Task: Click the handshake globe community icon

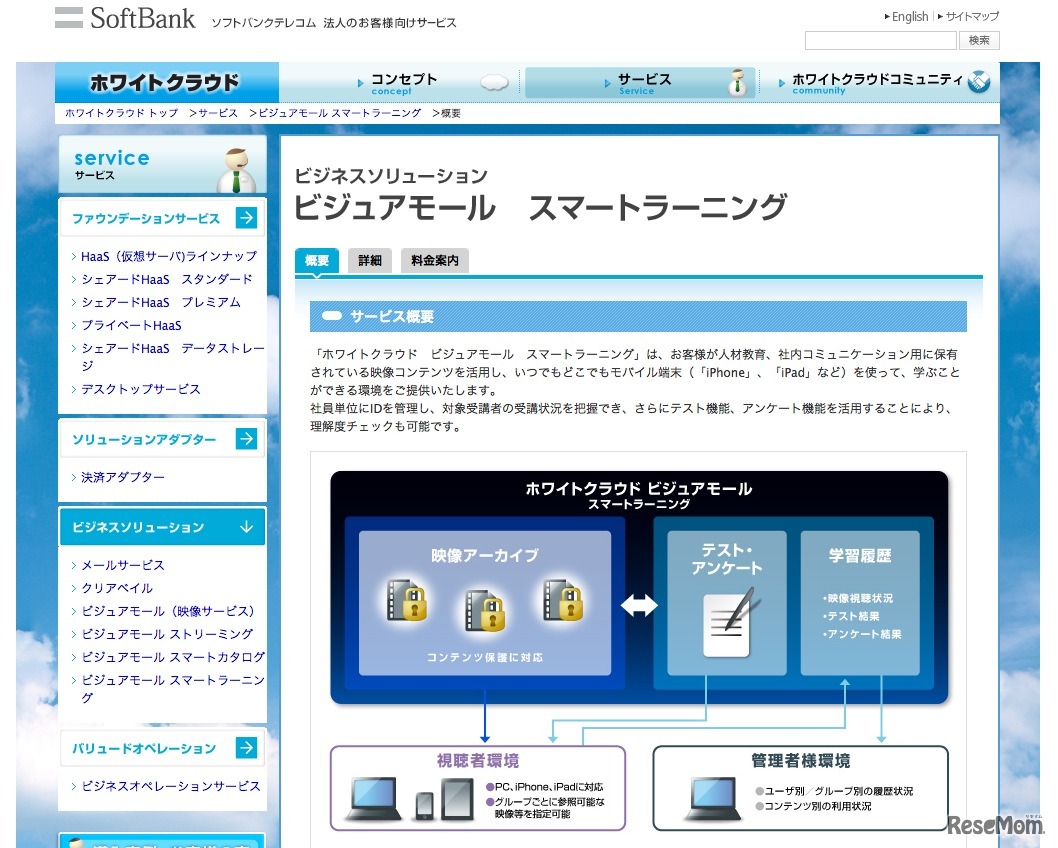Action: [x=979, y=82]
